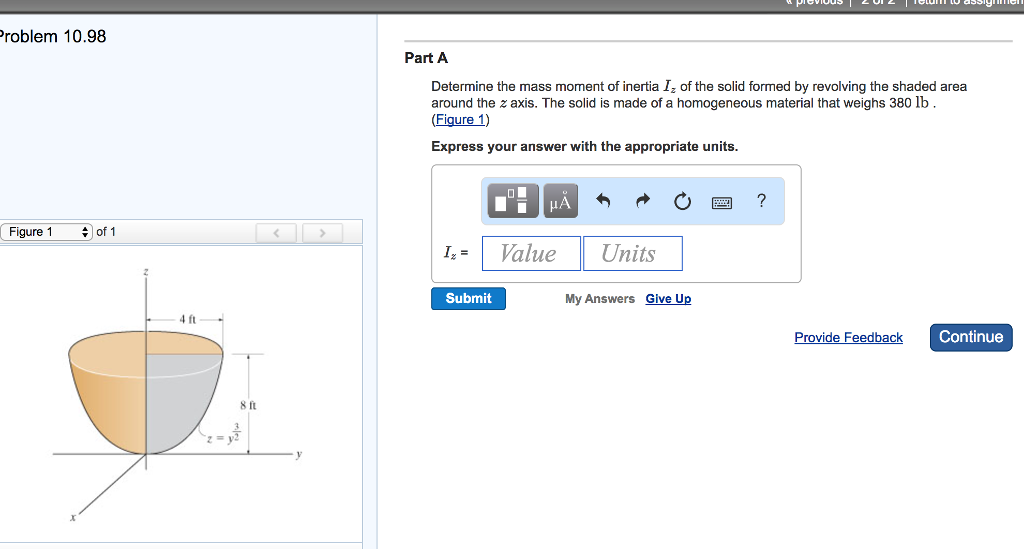The width and height of the screenshot is (1024, 549).
Task: Open Provide Feedback link
Action: [848, 337]
